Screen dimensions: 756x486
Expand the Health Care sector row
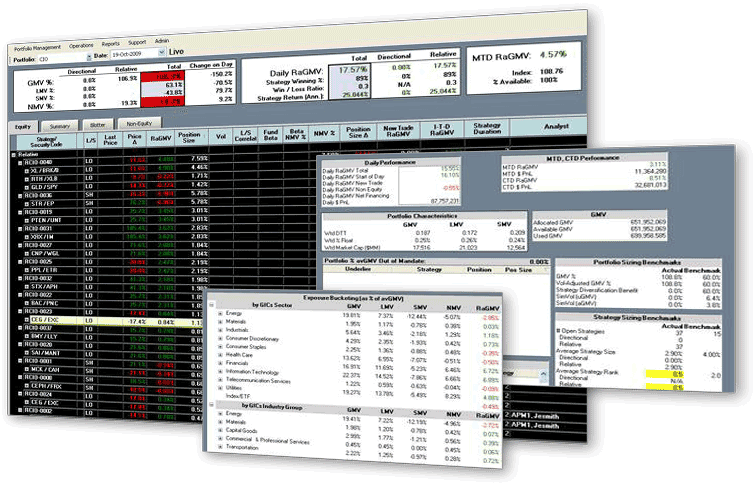[x=221, y=355]
